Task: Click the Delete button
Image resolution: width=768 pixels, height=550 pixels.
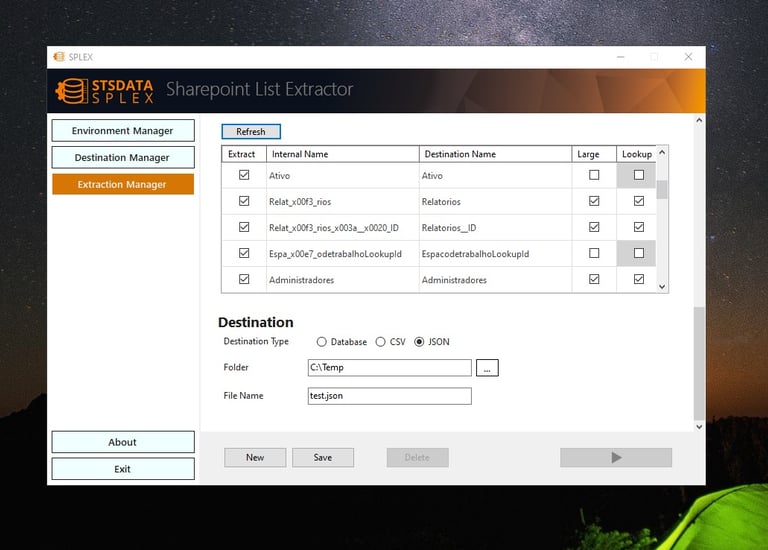Action: coord(417,457)
